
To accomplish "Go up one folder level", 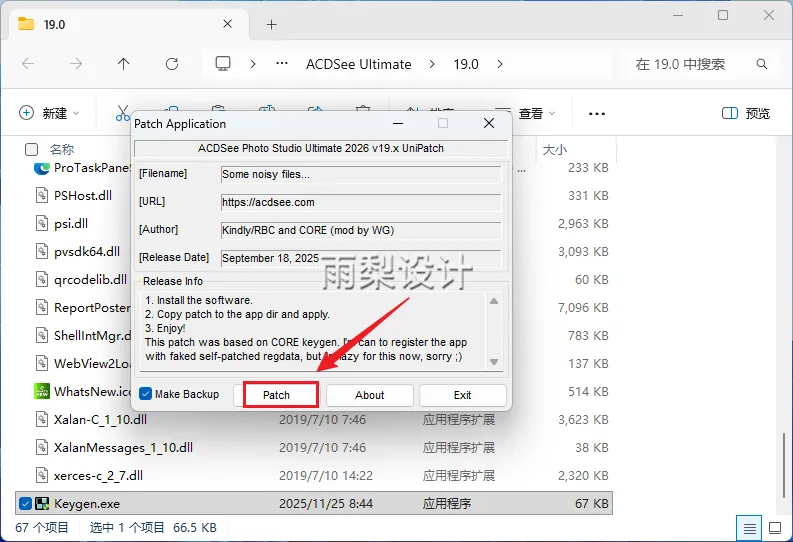I will (123, 64).
